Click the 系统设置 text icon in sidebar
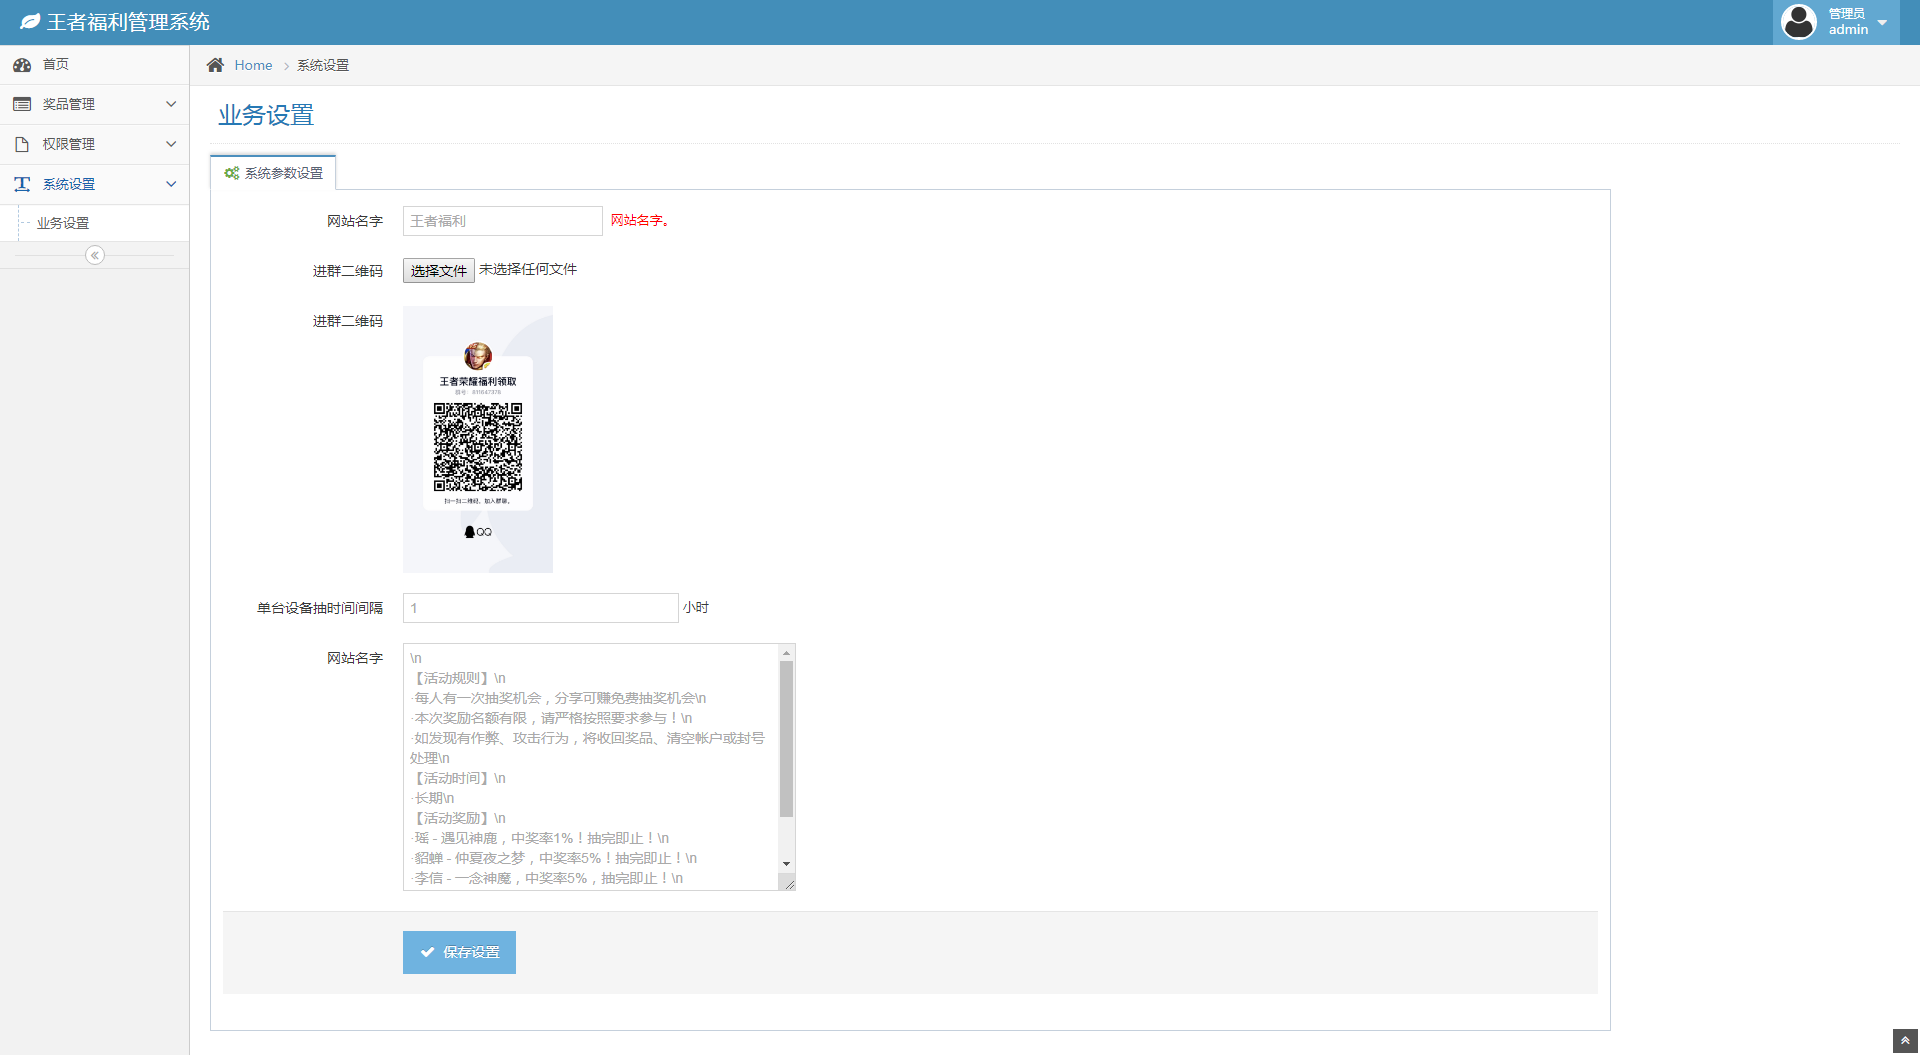1920x1055 pixels. [22, 184]
